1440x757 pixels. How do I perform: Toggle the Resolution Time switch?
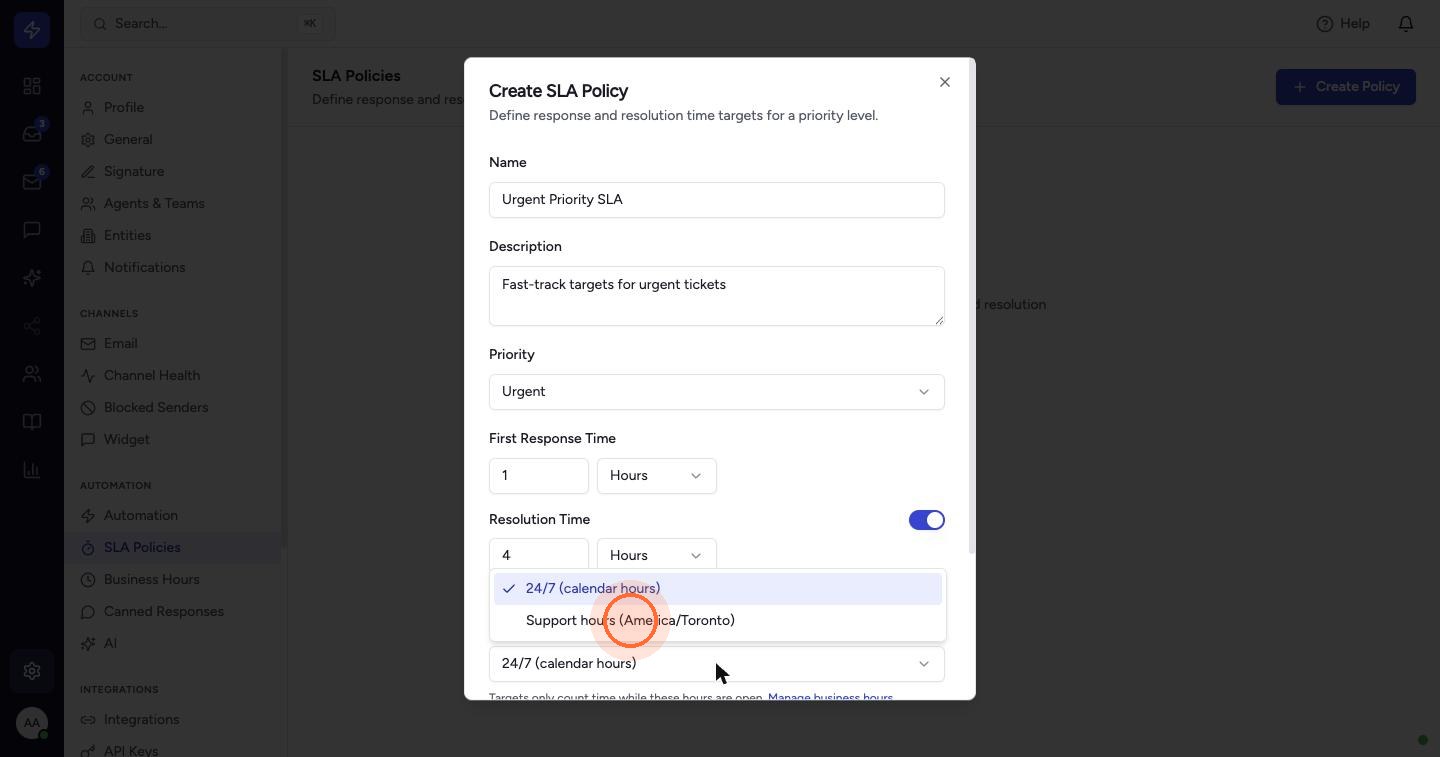coord(927,520)
